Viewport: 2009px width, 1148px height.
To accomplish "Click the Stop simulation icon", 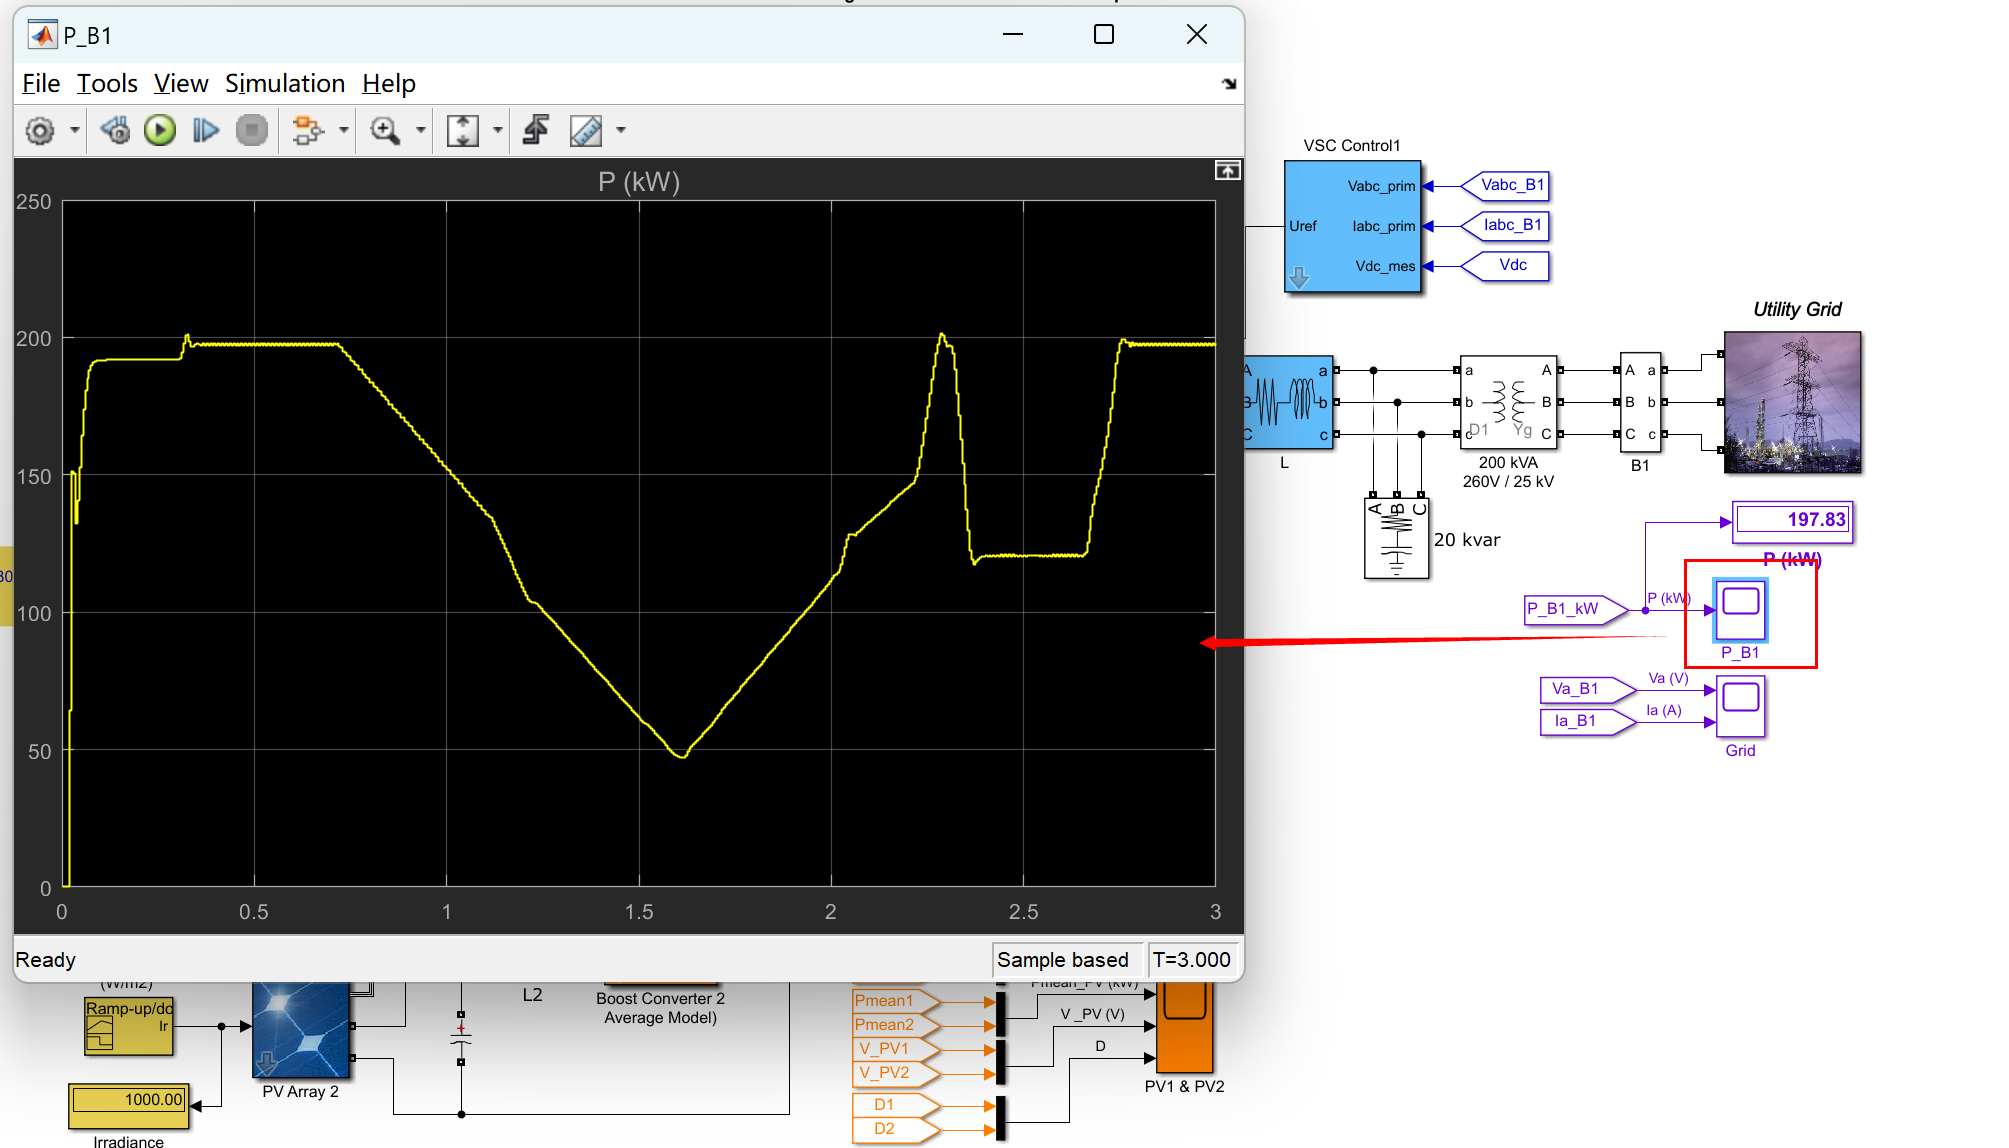I will click(252, 131).
